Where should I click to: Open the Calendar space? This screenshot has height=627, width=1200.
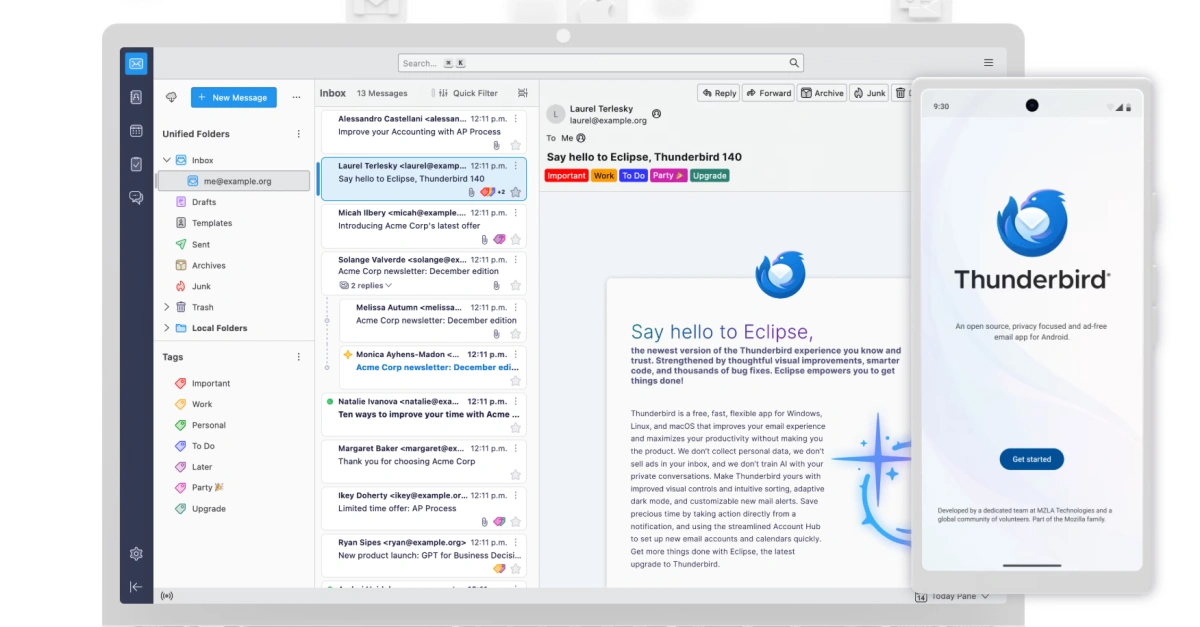coord(136,130)
